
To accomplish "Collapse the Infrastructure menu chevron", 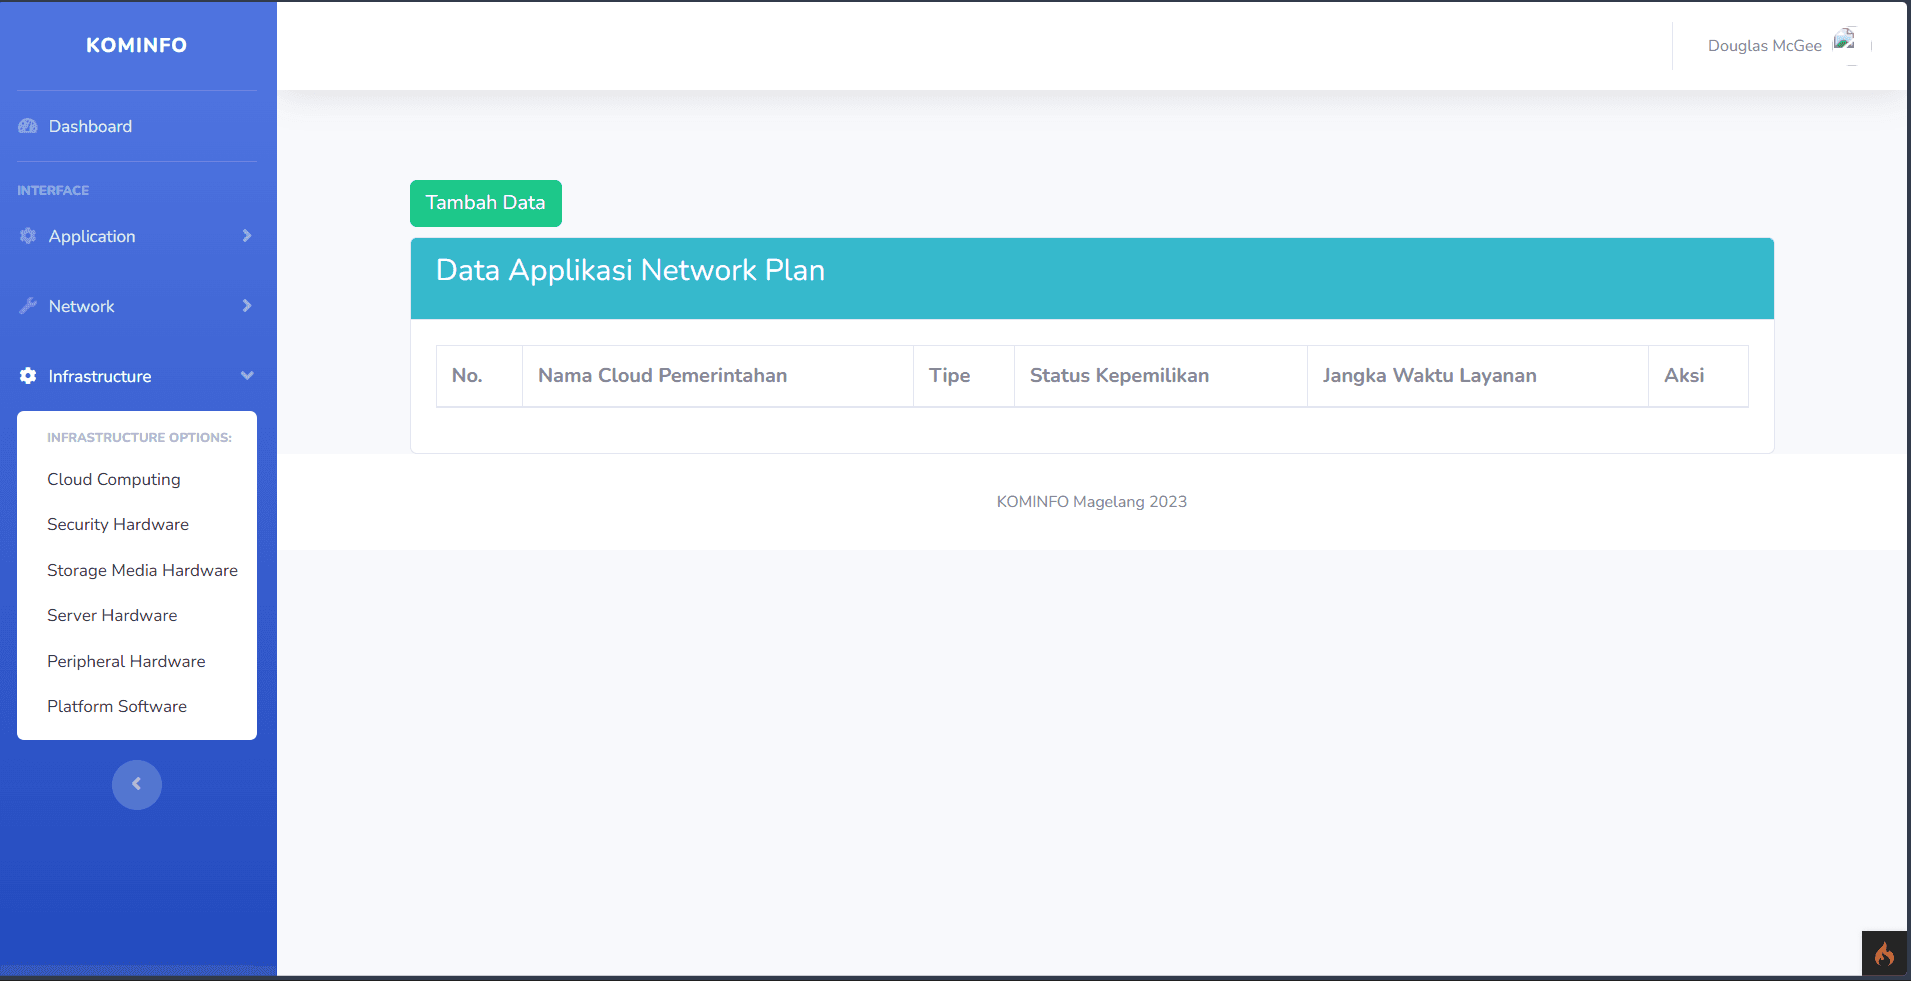I will pos(247,376).
